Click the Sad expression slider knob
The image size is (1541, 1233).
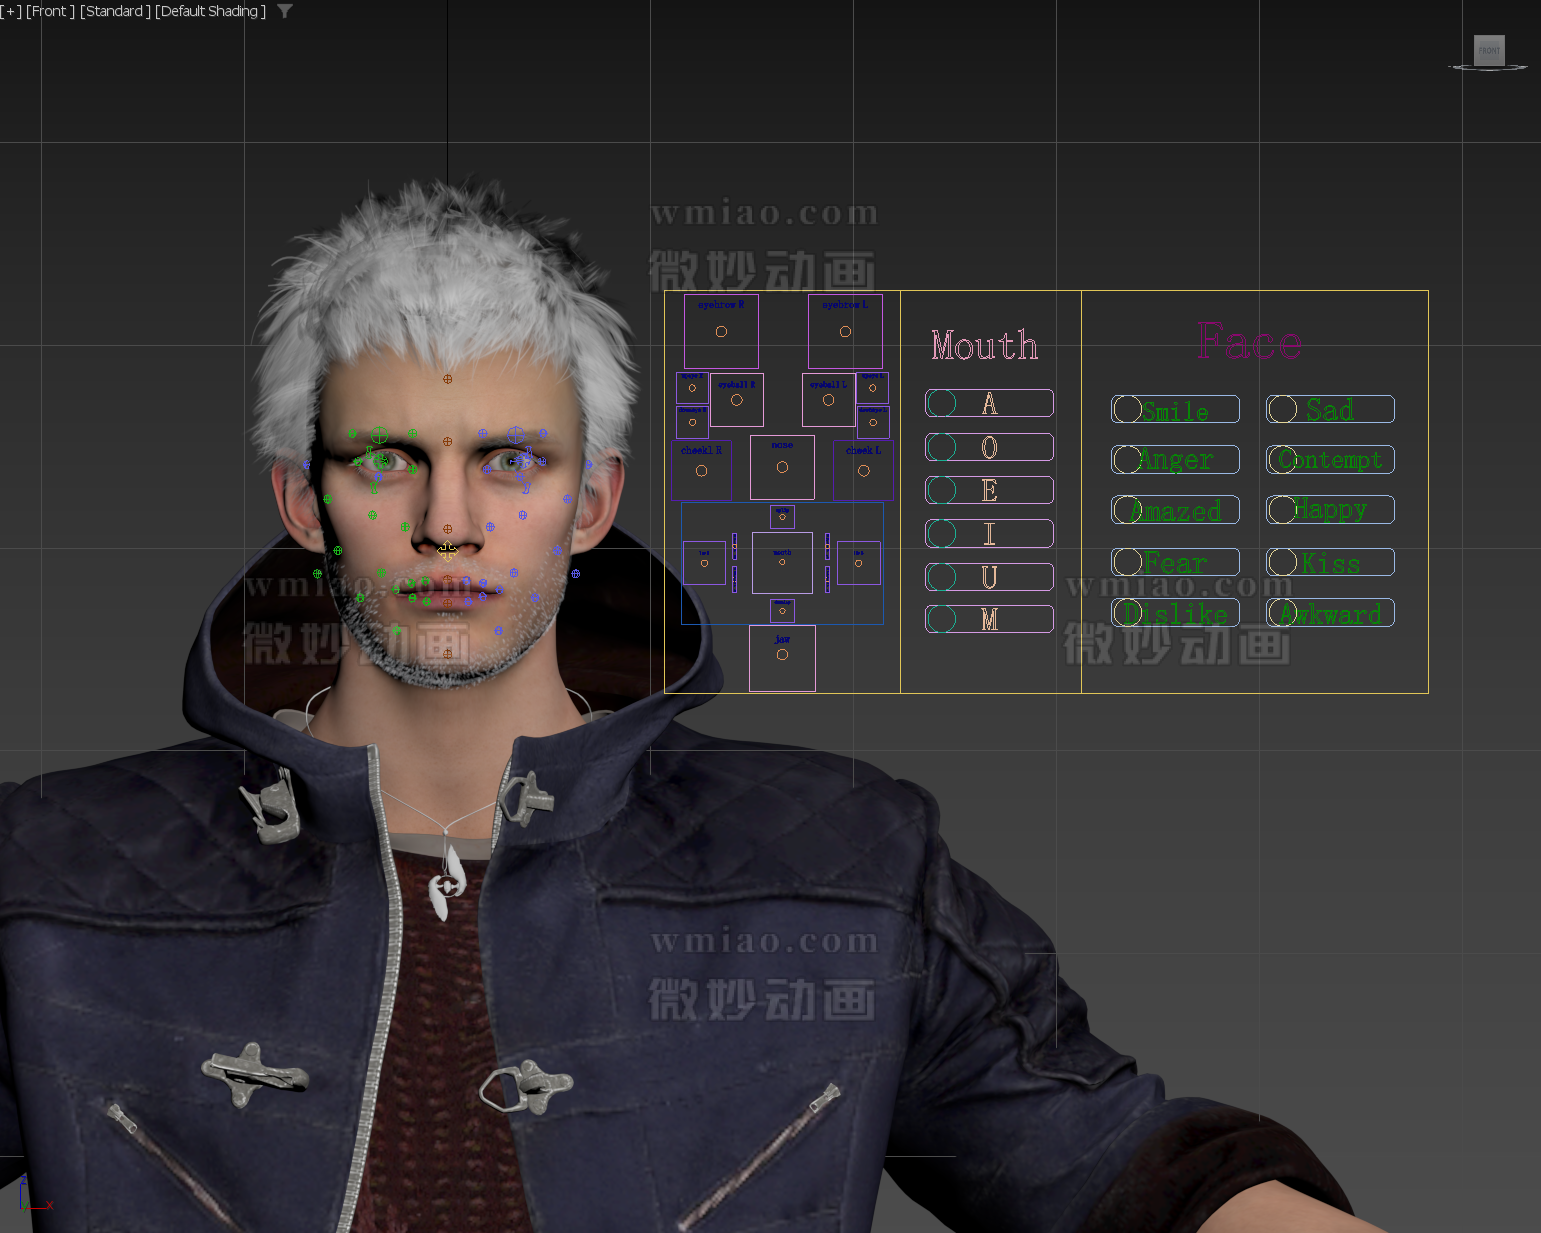coord(1282,409)
